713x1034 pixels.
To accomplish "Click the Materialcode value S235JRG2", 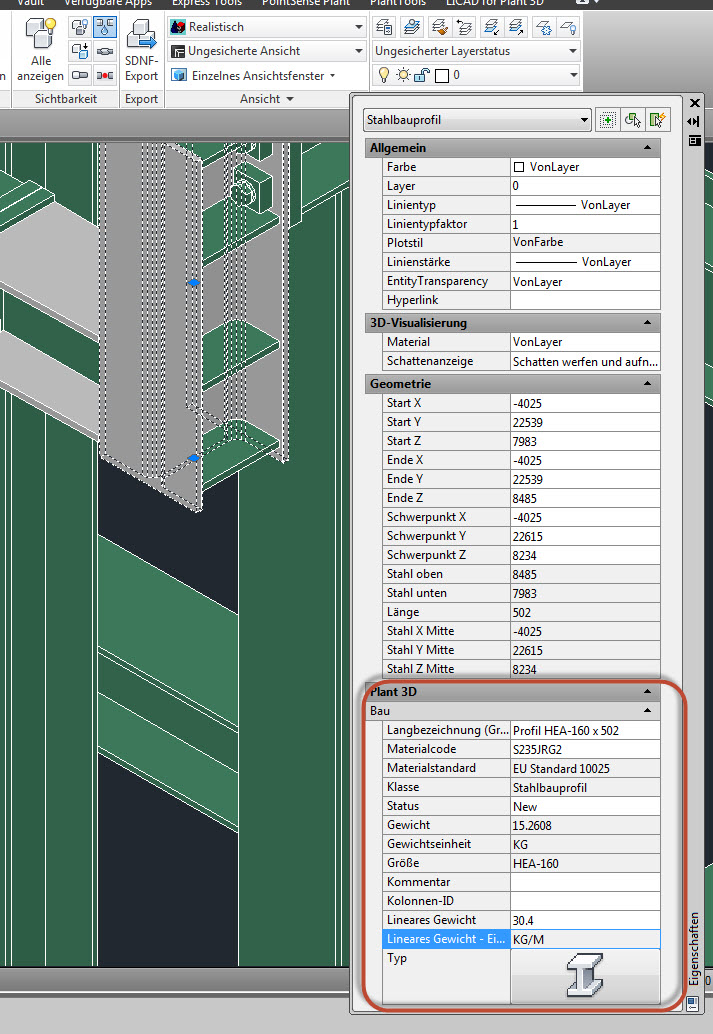I will (x=585, y=749).
